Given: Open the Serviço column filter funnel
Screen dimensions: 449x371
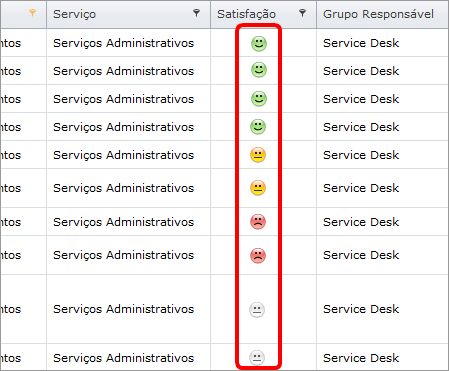Looking at the screenshot, I should click(x=197, y=13).
